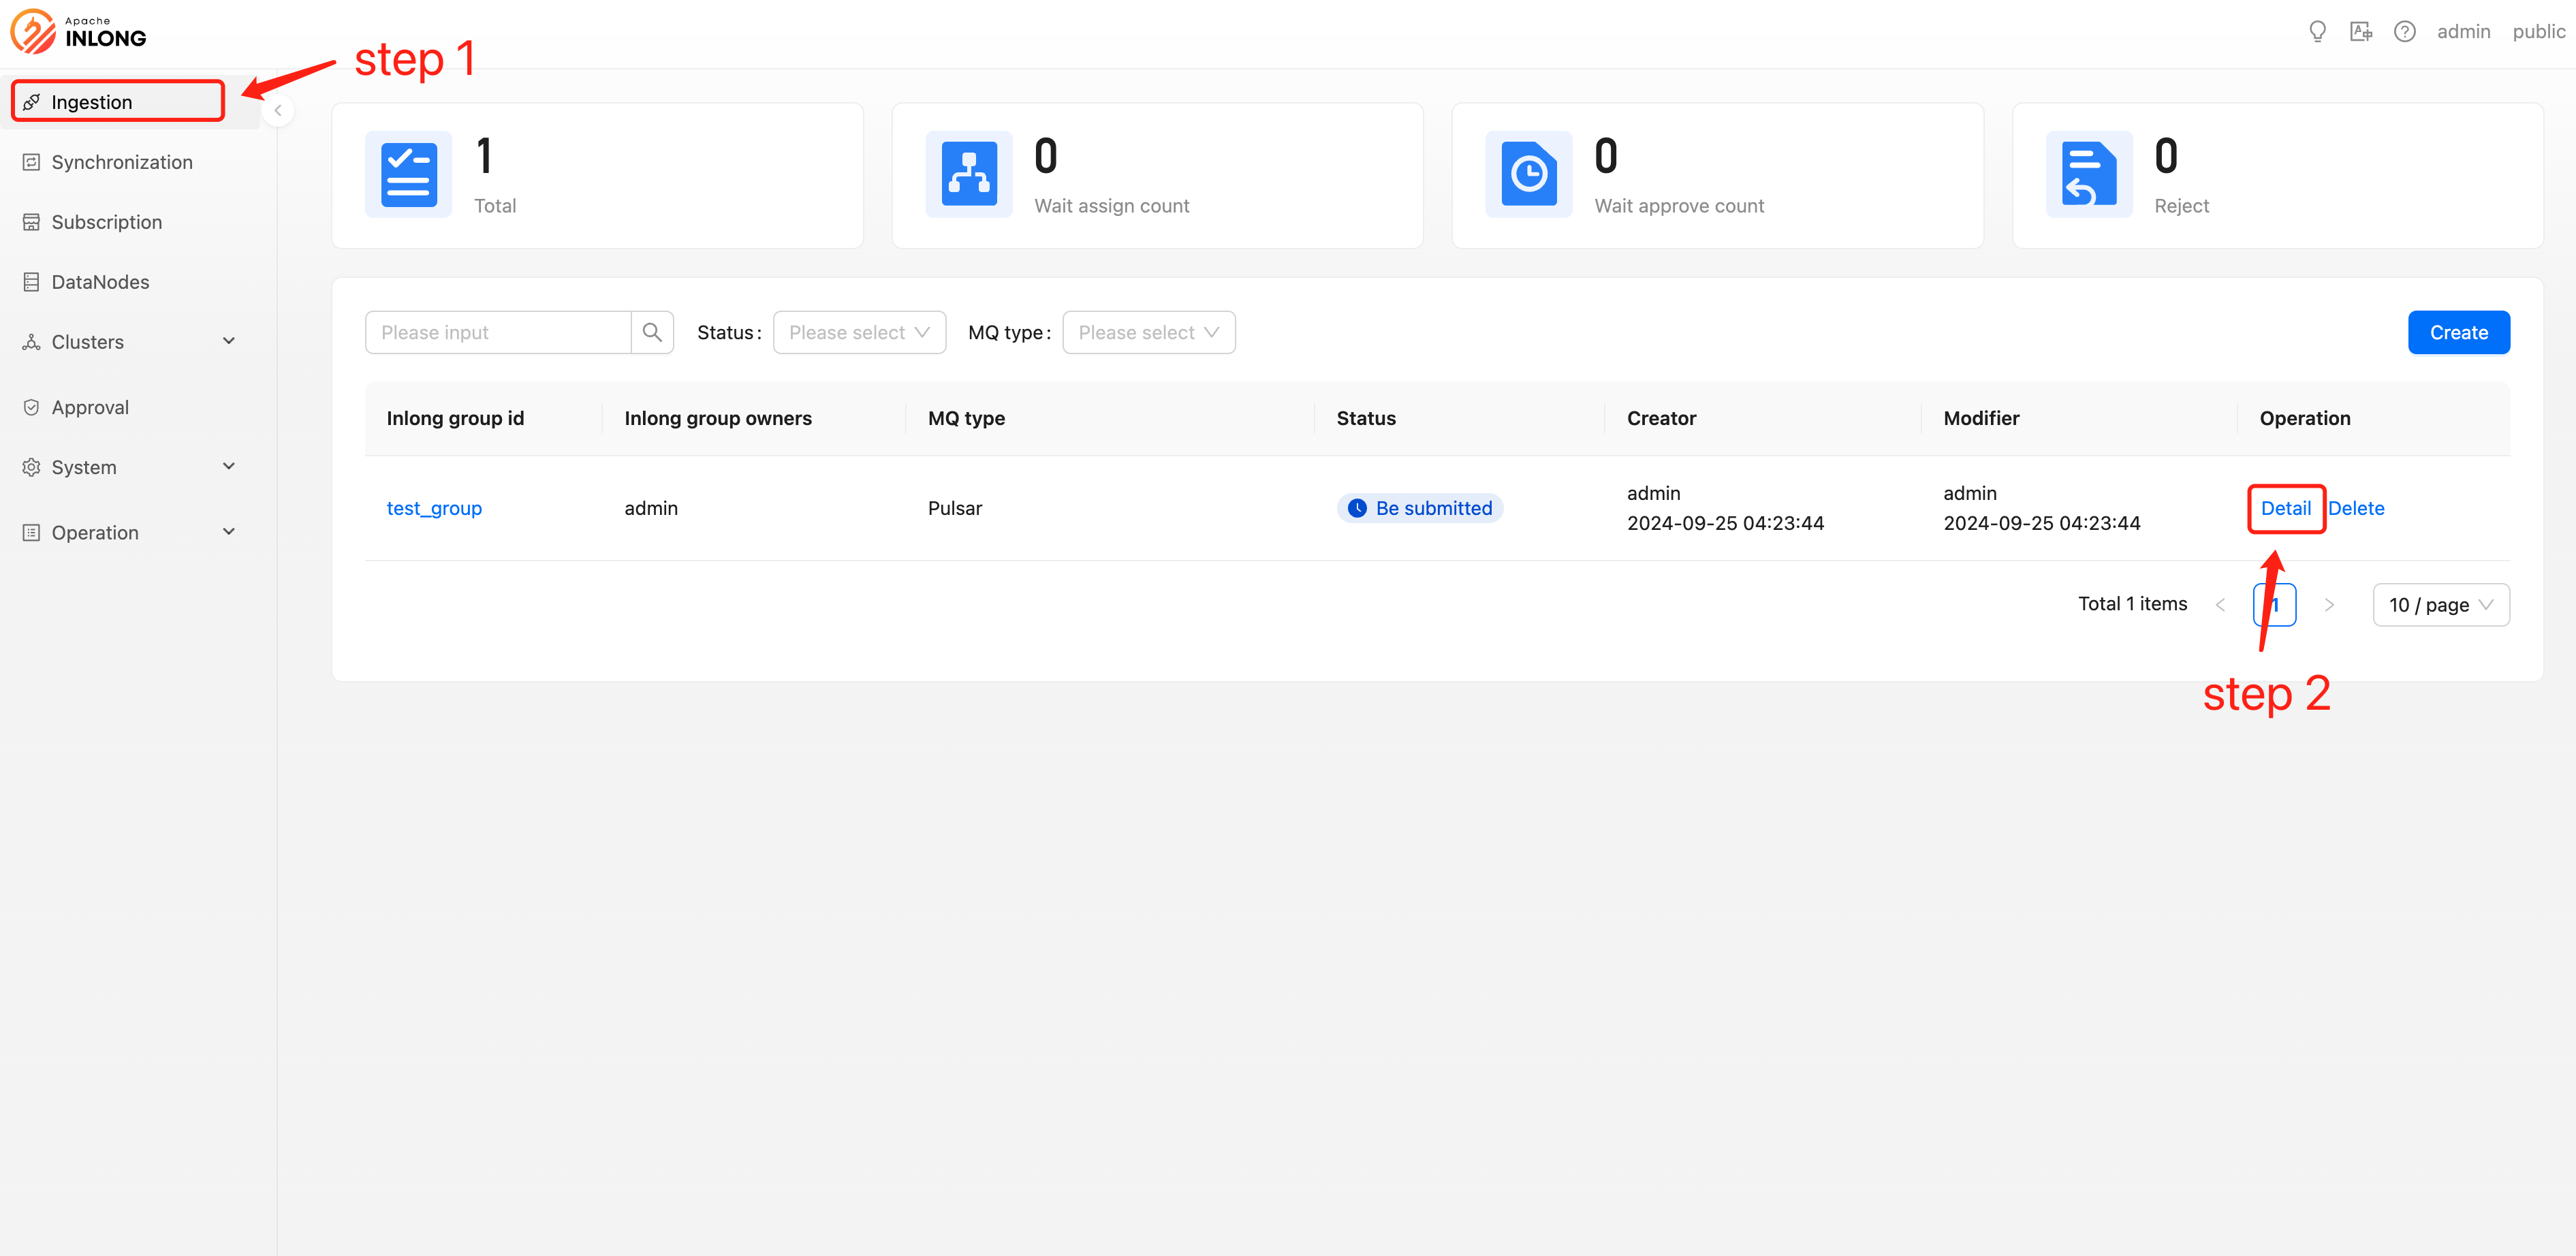
Task: Click the Wait approve count clock icon
Action: point(1528,175)
